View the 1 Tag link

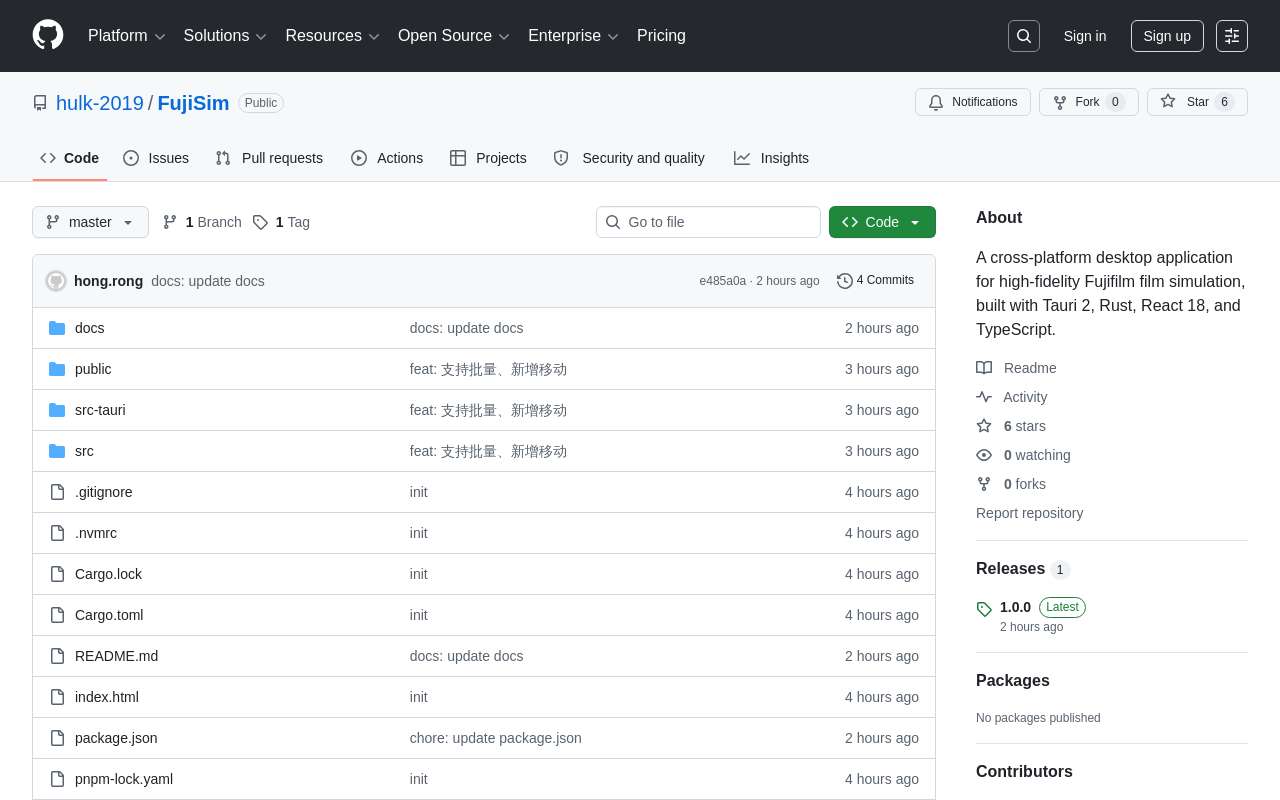281,222
